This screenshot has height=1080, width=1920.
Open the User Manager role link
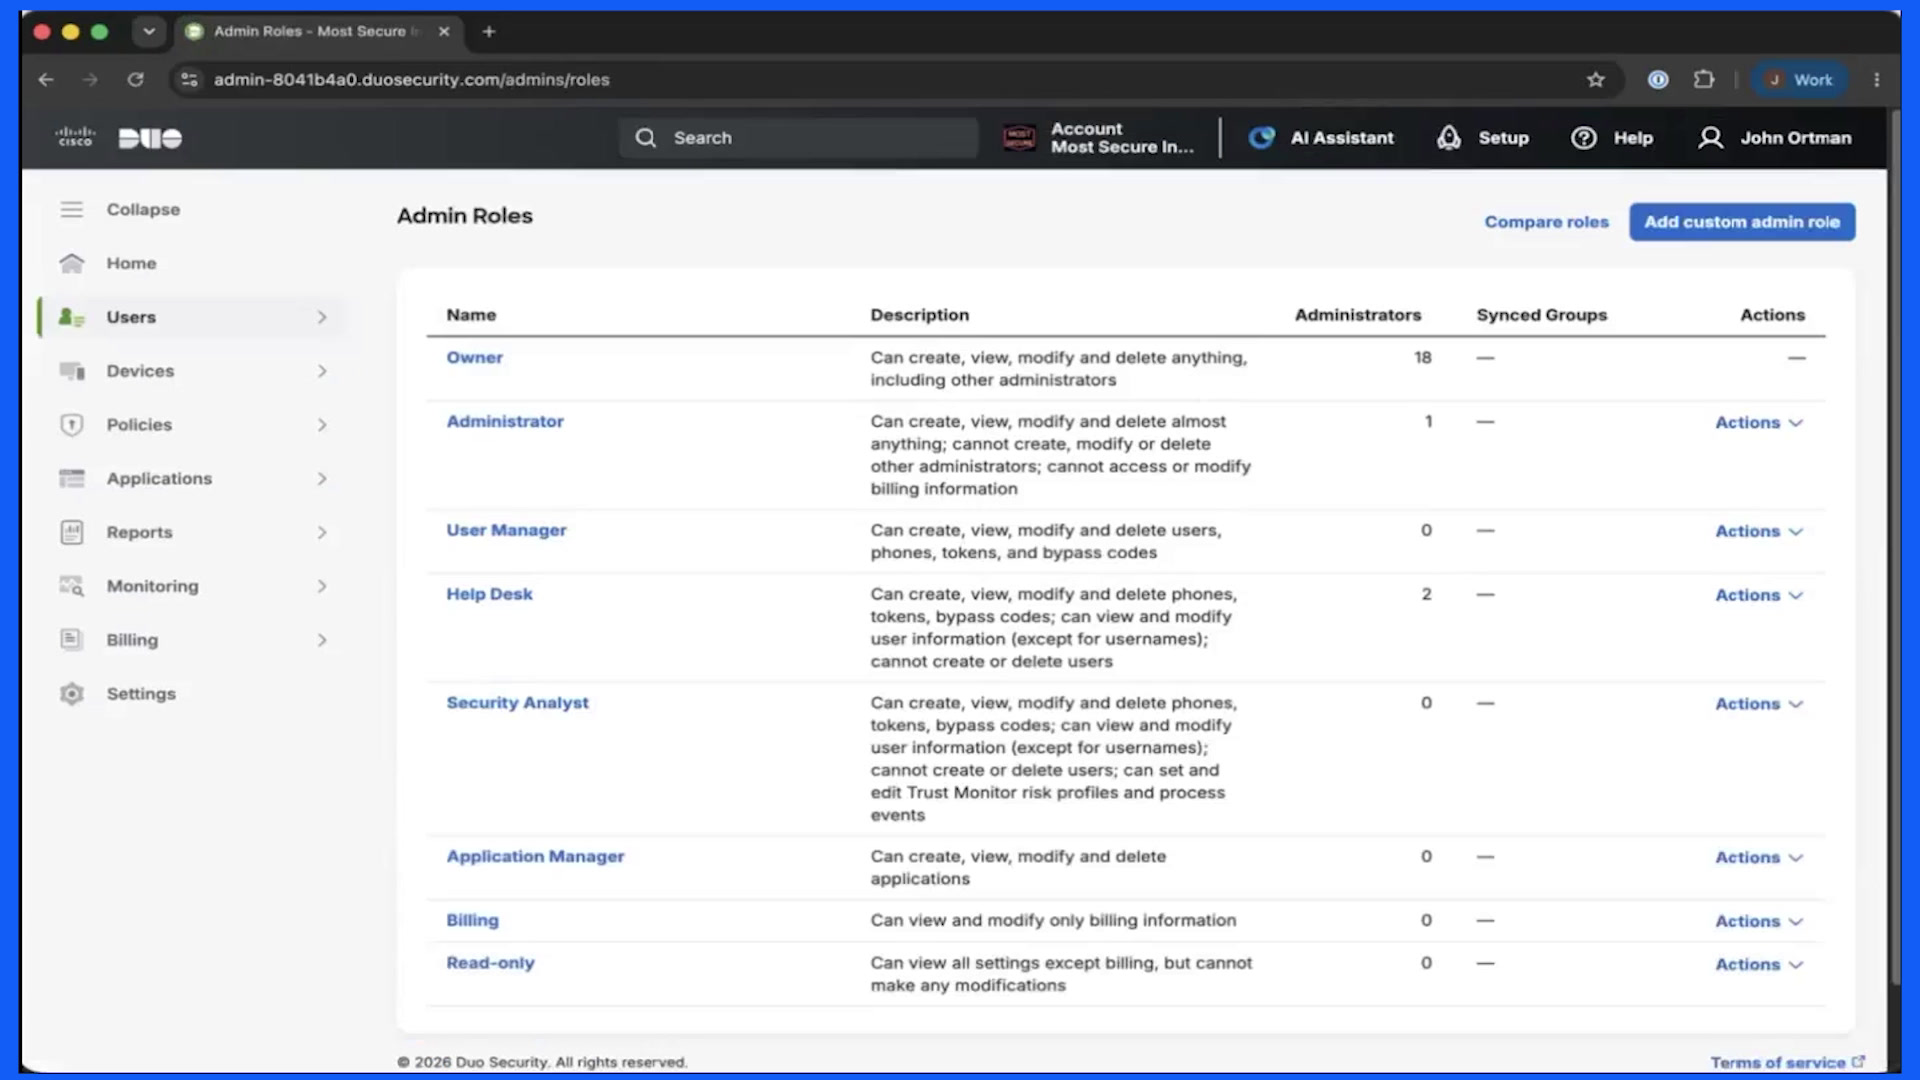click(506, 531)
